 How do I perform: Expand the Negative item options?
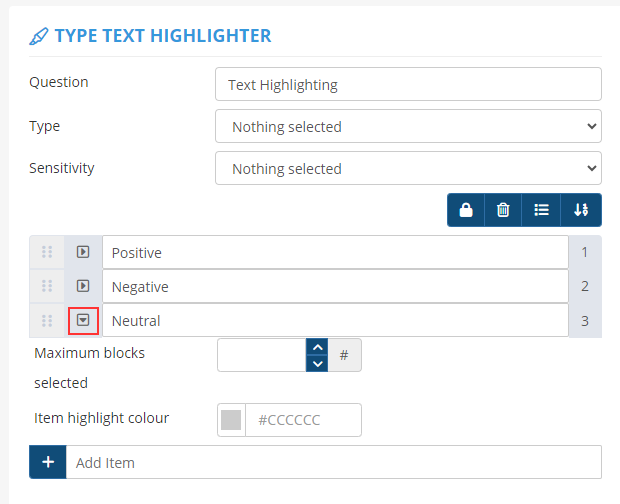pos(84,287)
